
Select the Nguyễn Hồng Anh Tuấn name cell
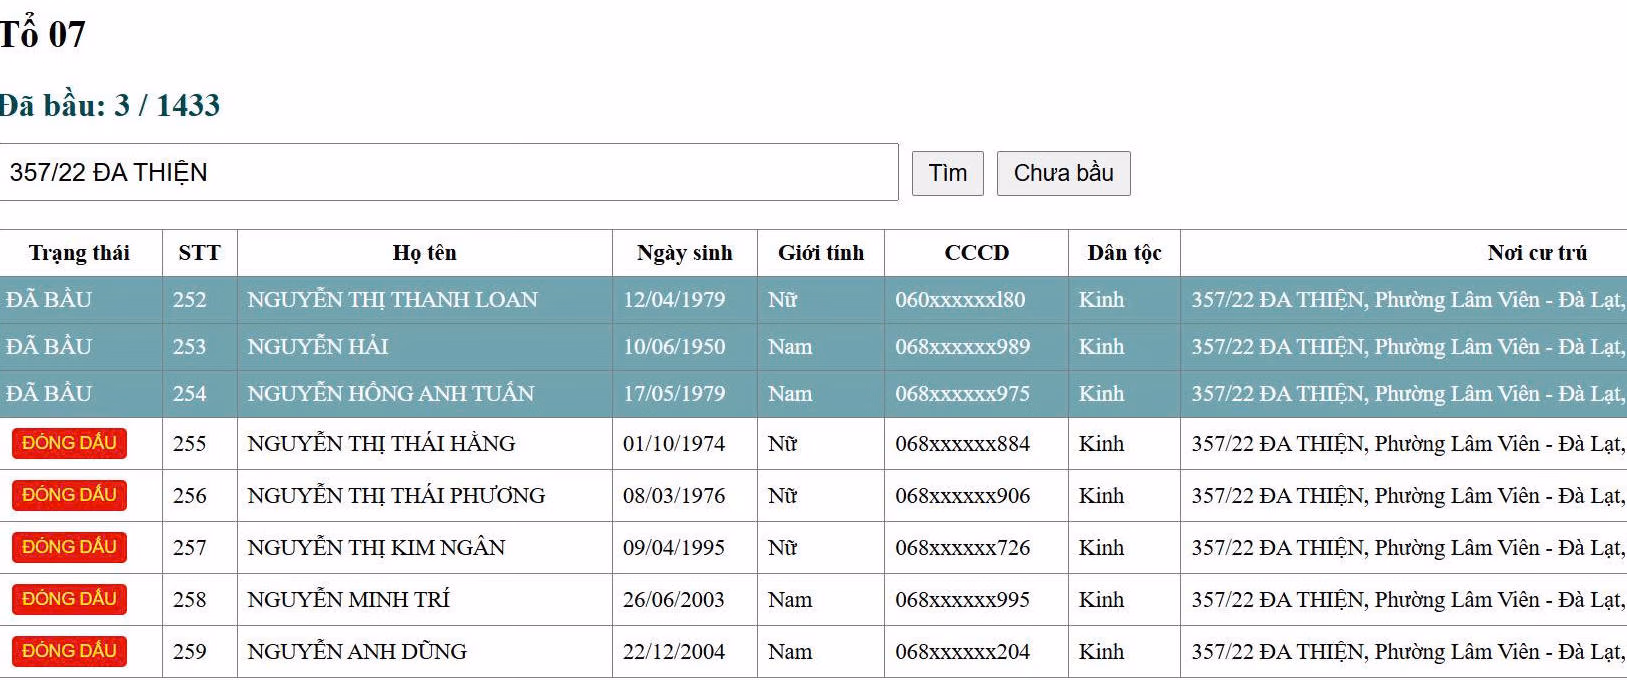click(390, 394)
